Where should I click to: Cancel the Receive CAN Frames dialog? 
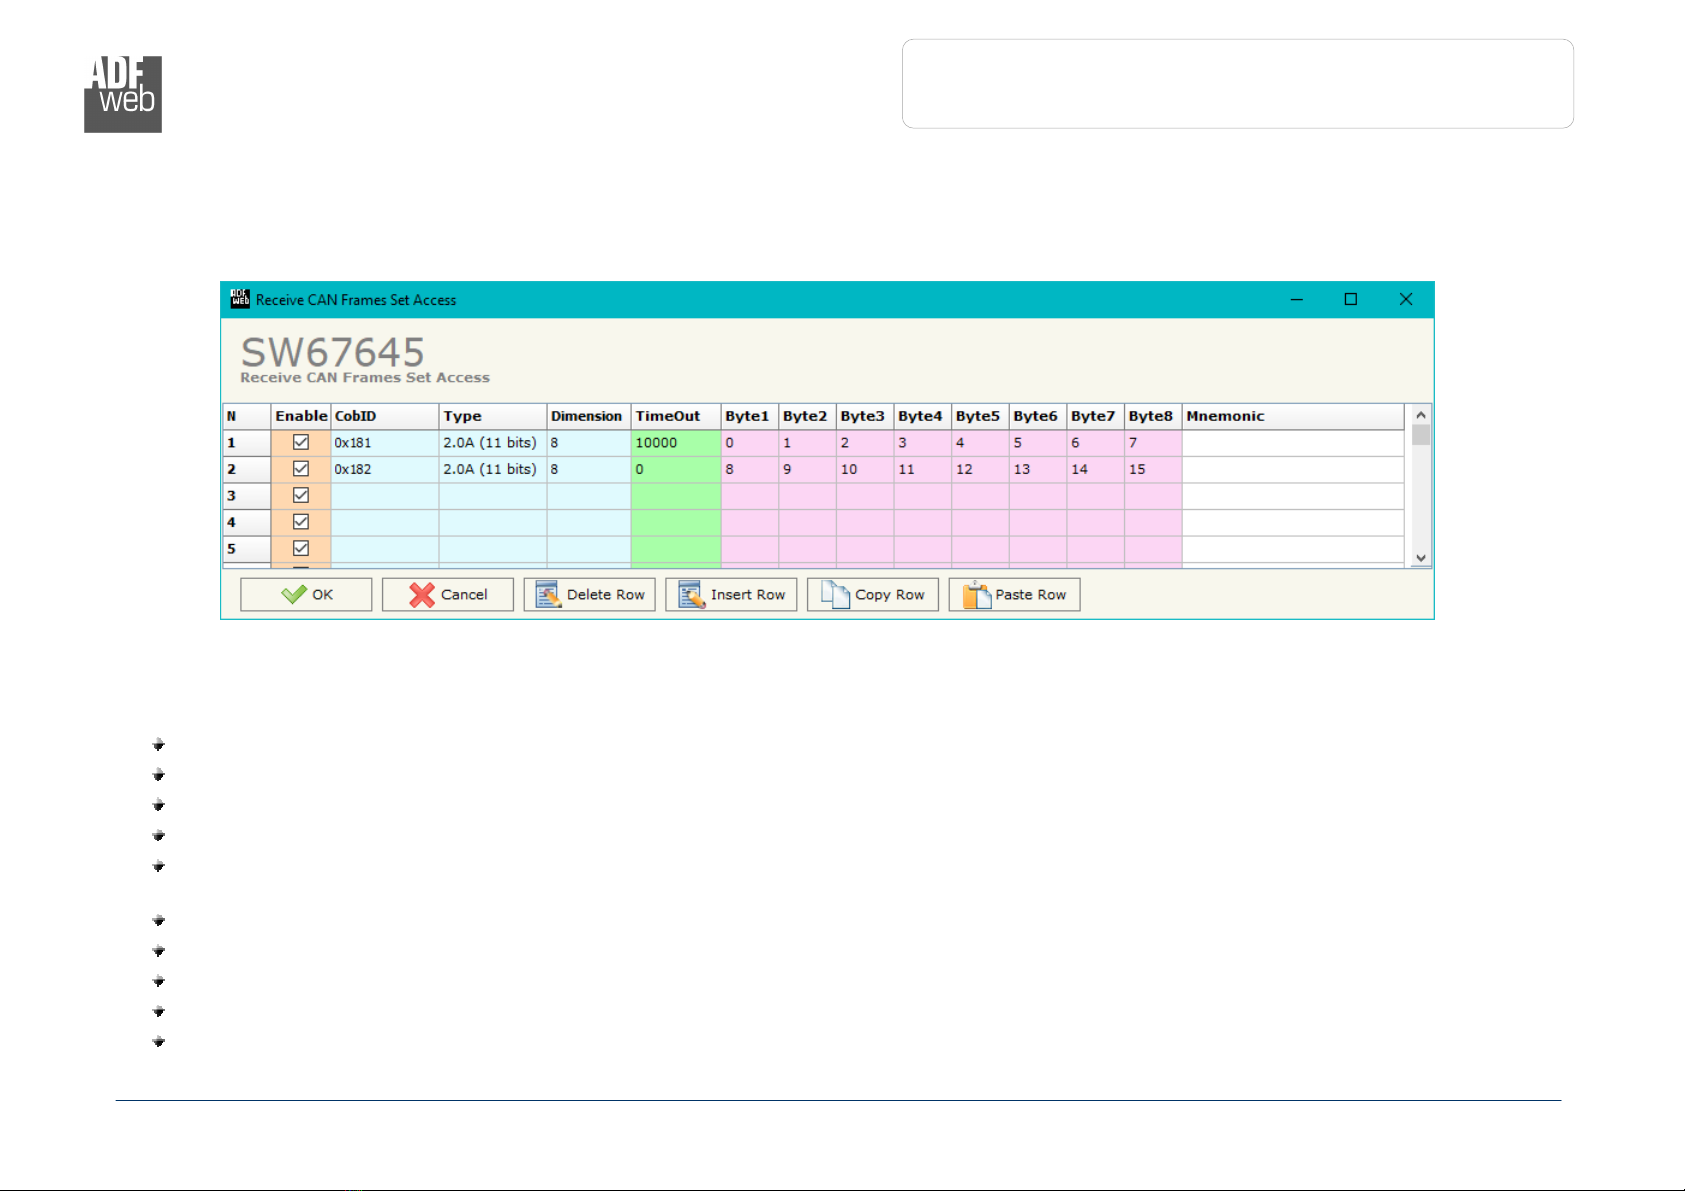[448, 594]
